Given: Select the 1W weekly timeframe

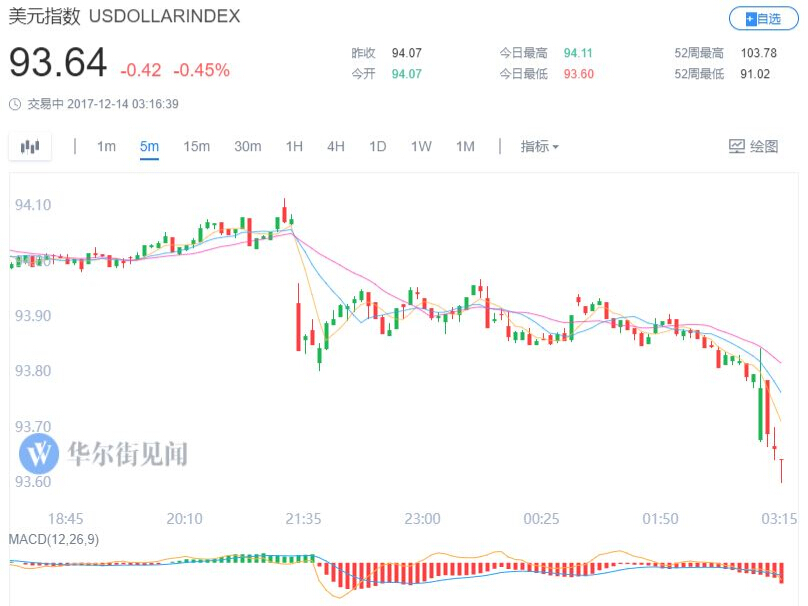Looking at the screenshot, I should pyautogui.click(x=421, y=147).
